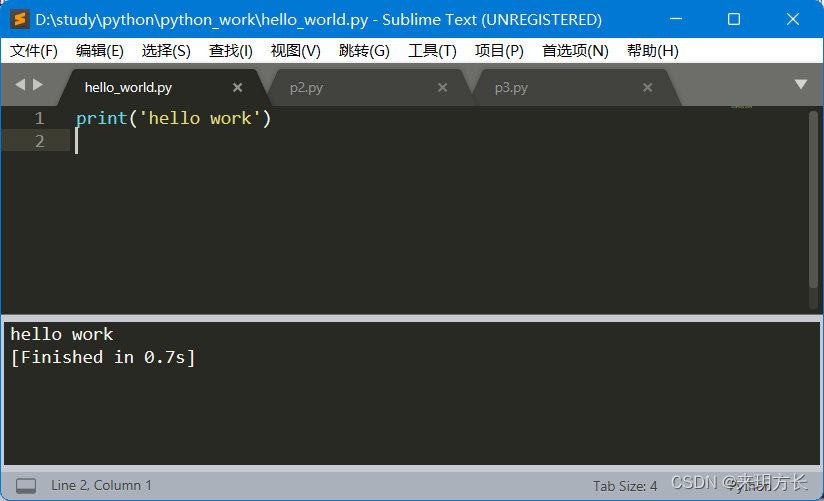Open the 项目(P) menu
Viewport: 824px width, 501px height.
[x=499, y=51]
